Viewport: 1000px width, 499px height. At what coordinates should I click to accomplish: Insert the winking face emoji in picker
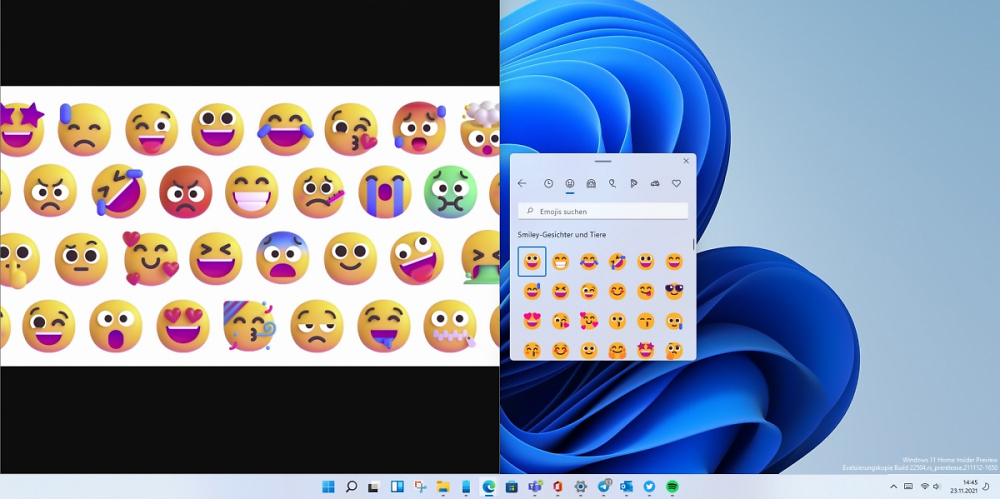(x=589, y=292)
